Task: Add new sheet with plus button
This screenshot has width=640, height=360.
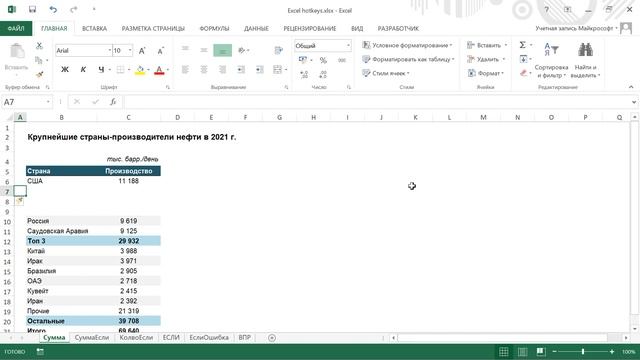Action: click(x=272, y=338)
